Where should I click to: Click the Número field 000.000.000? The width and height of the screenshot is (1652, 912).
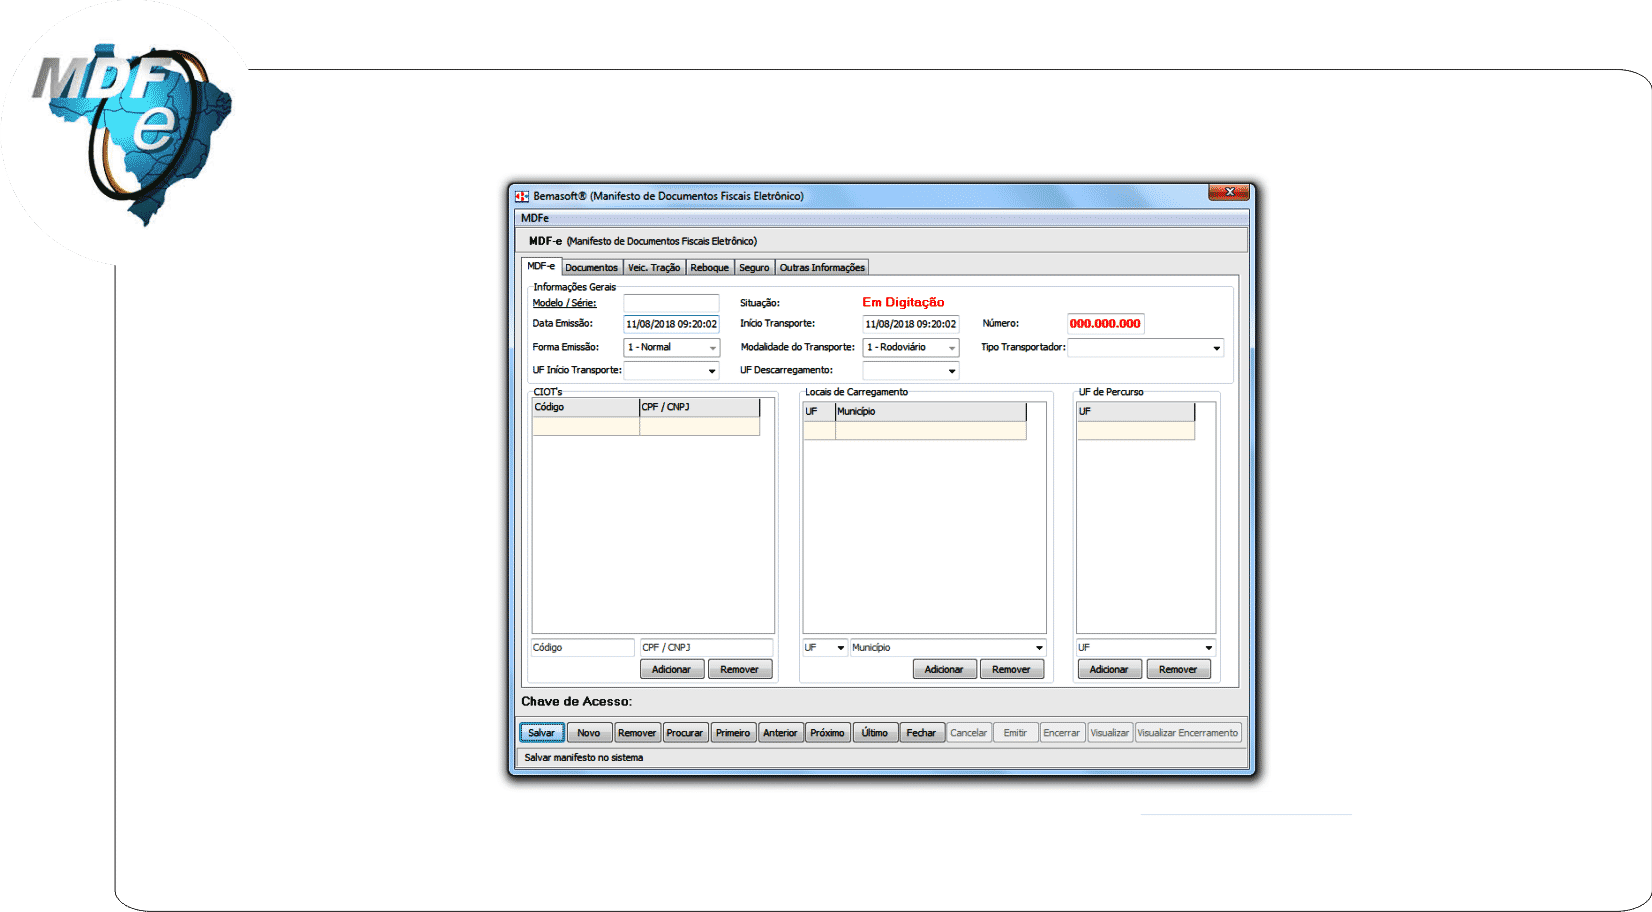point(1105,324)
